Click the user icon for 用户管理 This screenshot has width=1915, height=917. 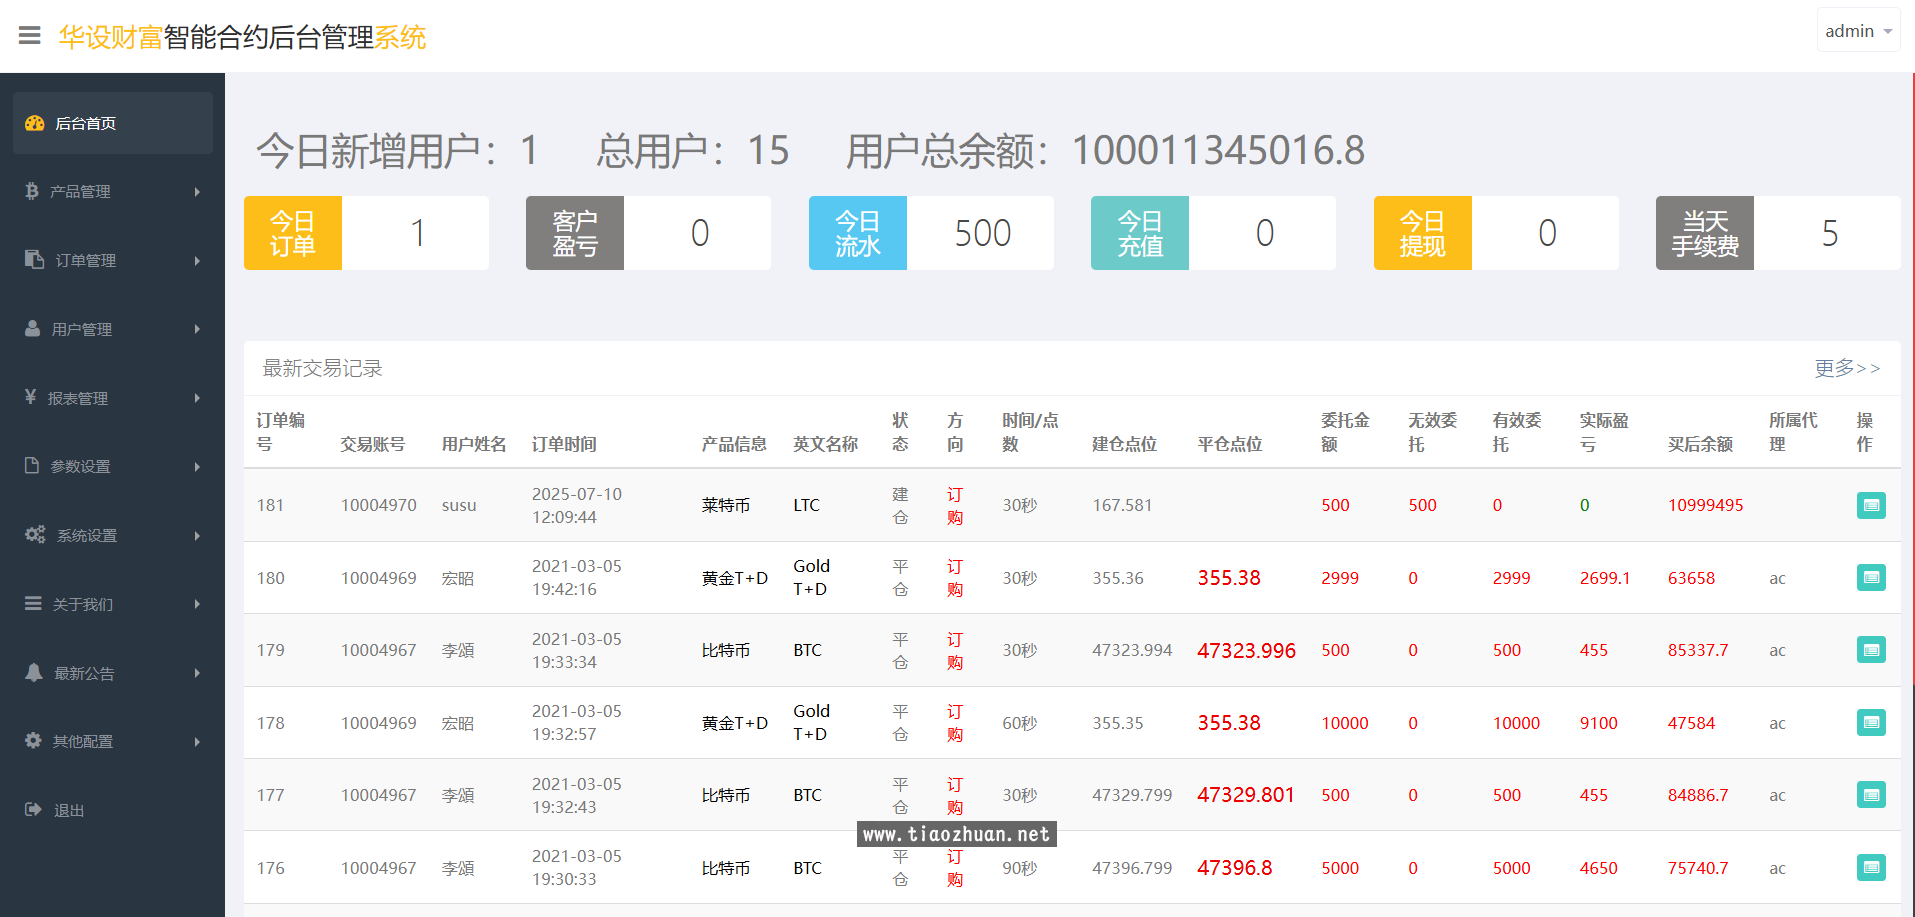click(33, 328)
